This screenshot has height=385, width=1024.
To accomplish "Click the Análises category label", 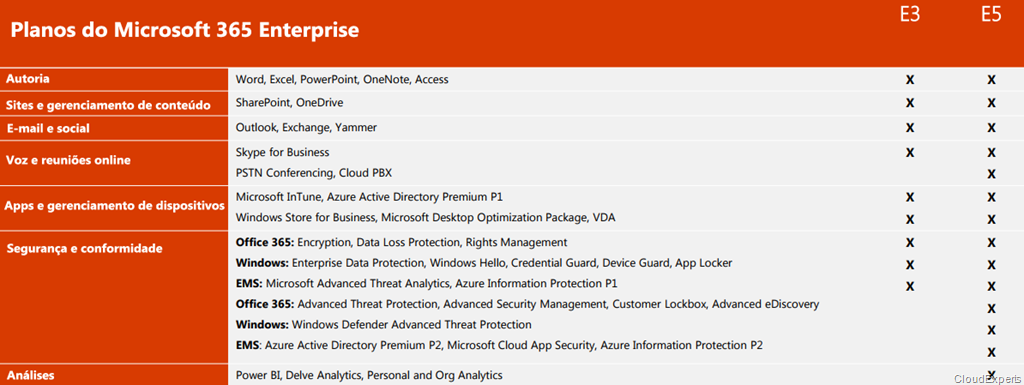I will click(31, 375).
